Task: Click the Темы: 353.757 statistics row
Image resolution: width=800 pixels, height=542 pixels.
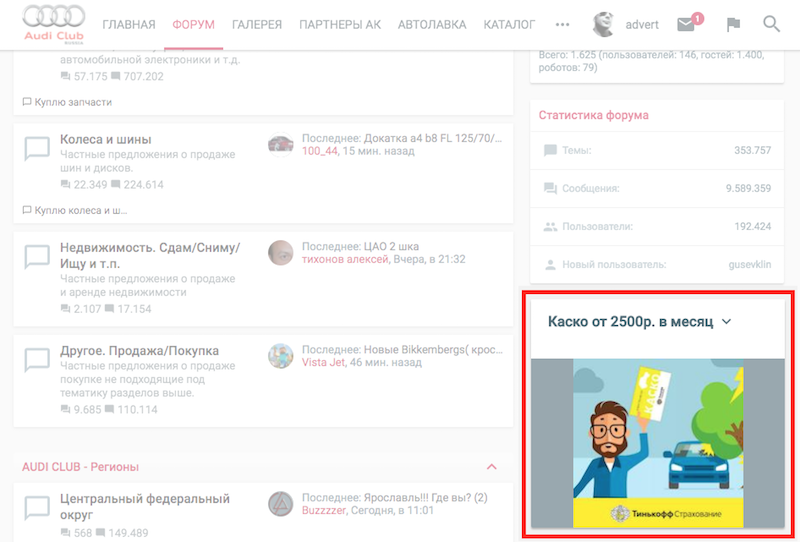Action: click(x=657, y=150)
